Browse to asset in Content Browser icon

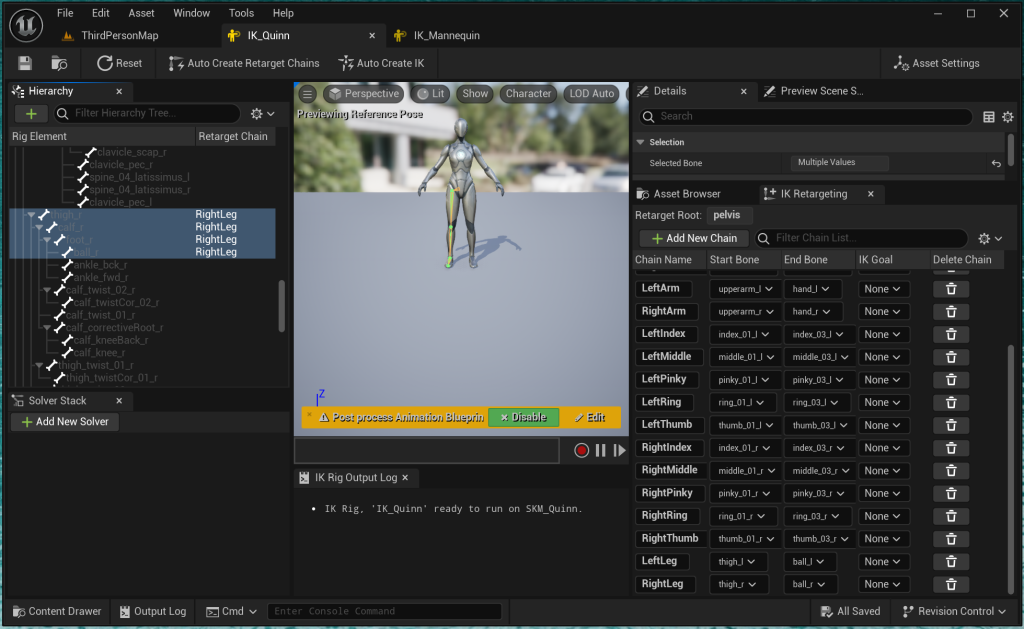(59, 63)
